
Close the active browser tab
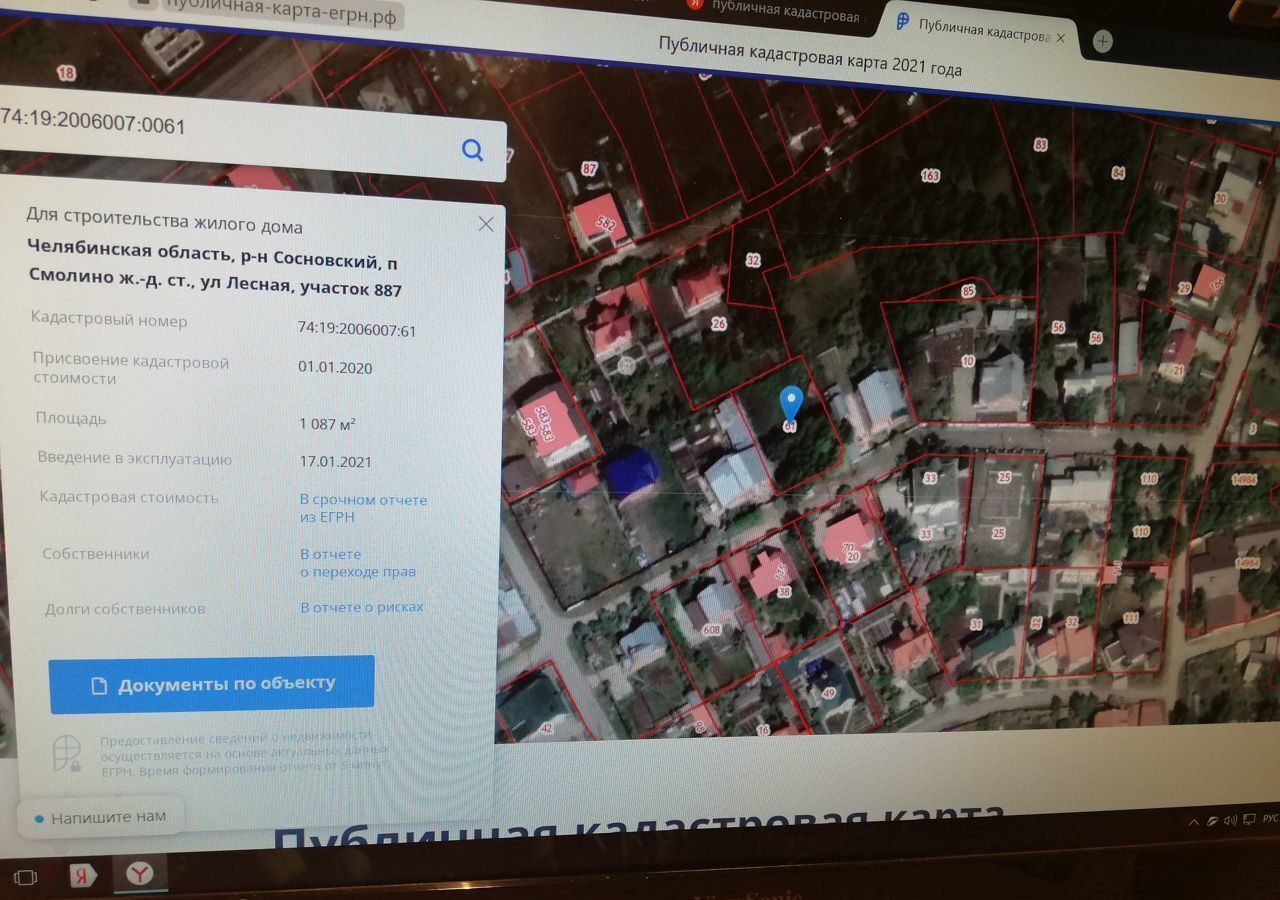(x=1061, y=37)
